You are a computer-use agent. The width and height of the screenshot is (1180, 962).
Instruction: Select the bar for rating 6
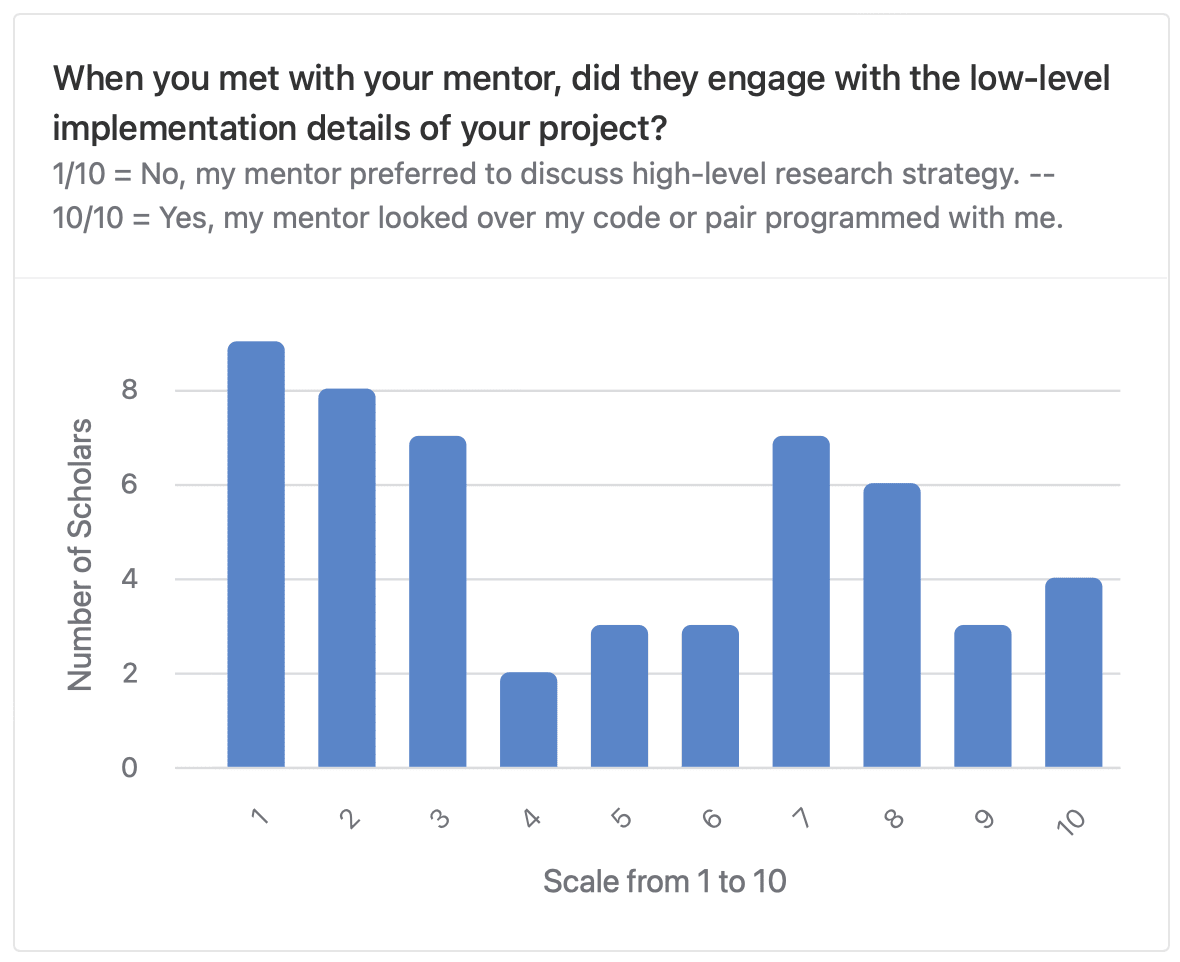pos(710,696)
